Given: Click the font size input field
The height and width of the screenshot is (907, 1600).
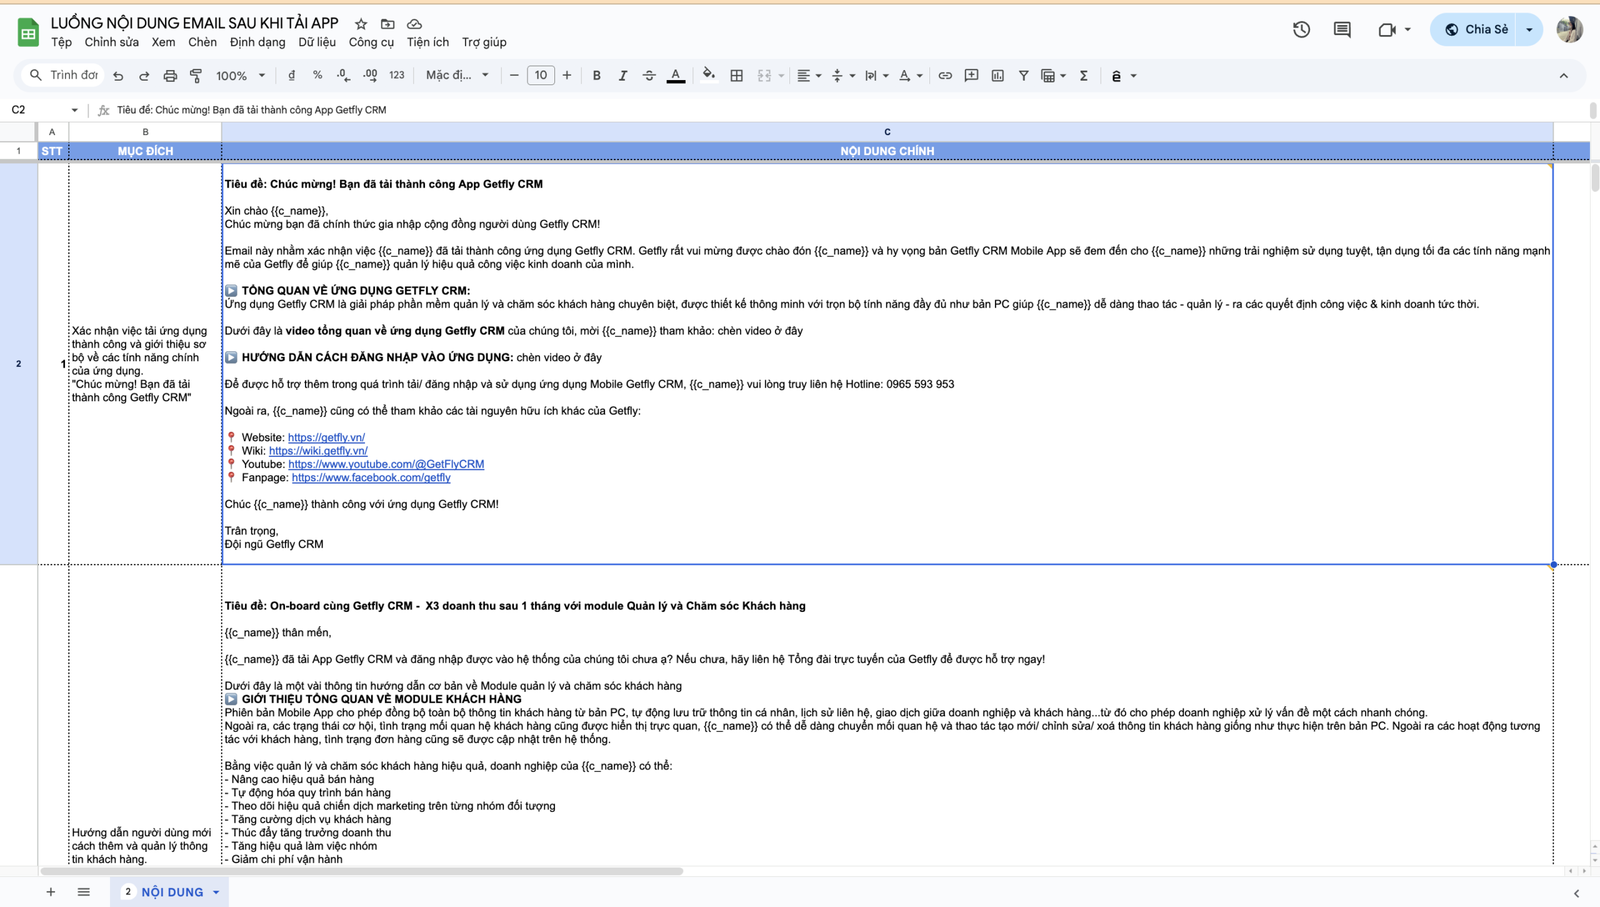Looking at the screenshot, I should (x=540, y=76).
